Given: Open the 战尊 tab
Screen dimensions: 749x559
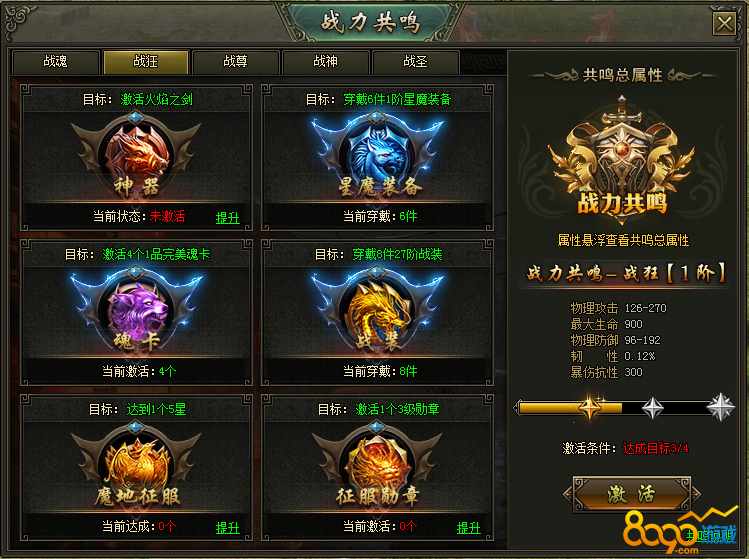Looking at the screenshot, I should click(235, 62).
